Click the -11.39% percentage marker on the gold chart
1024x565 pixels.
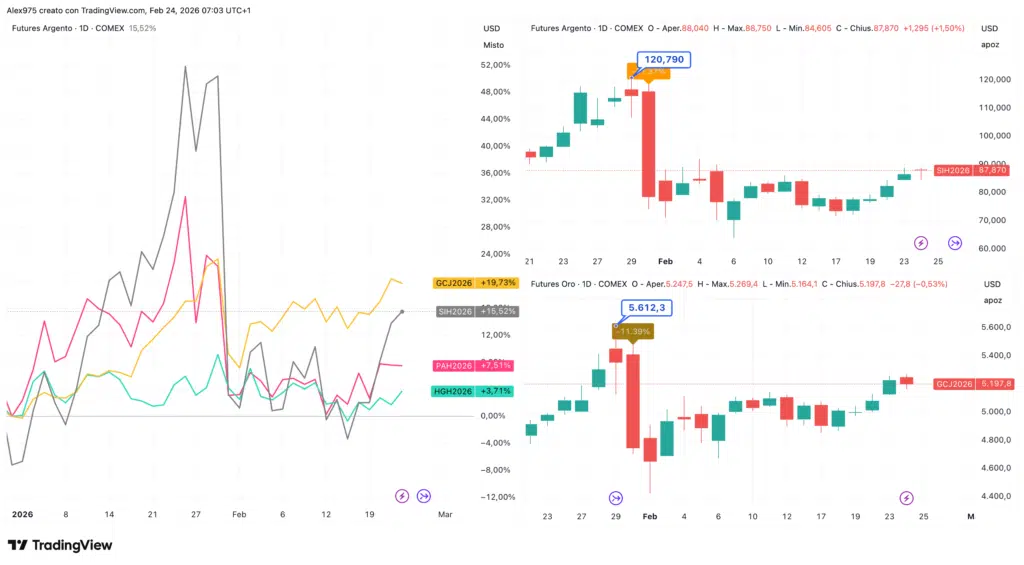coord(633,330)
